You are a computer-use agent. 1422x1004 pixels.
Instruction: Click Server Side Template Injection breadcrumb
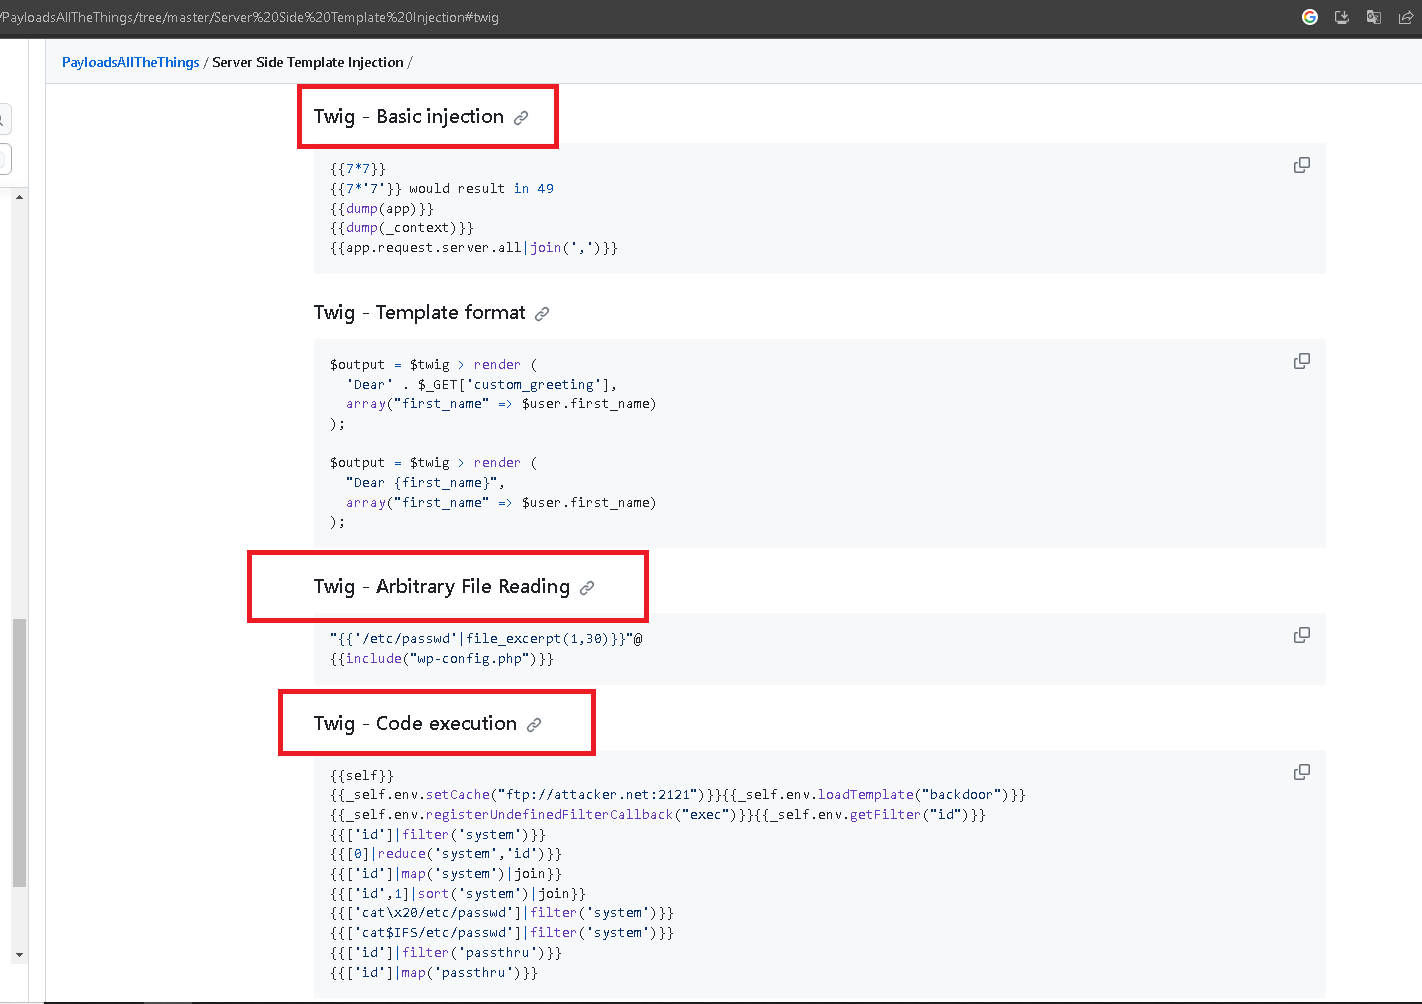[308, 62]
